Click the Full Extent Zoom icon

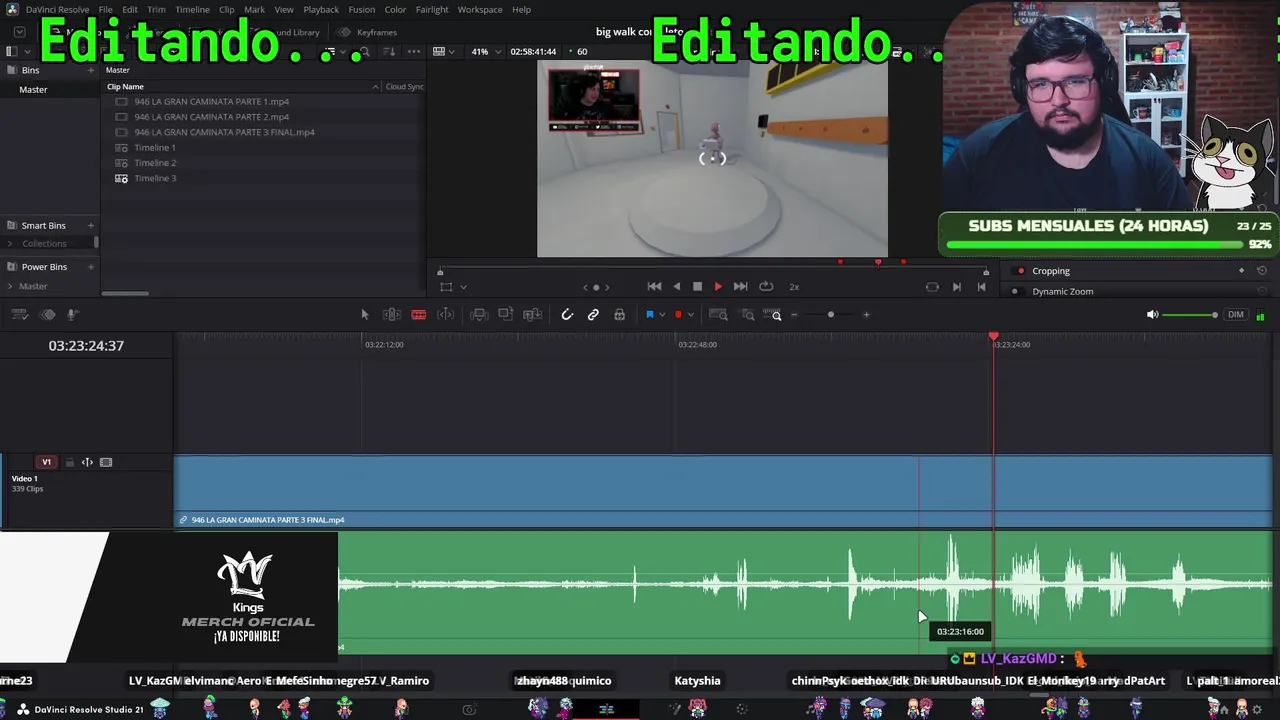[x=718, y=315]
